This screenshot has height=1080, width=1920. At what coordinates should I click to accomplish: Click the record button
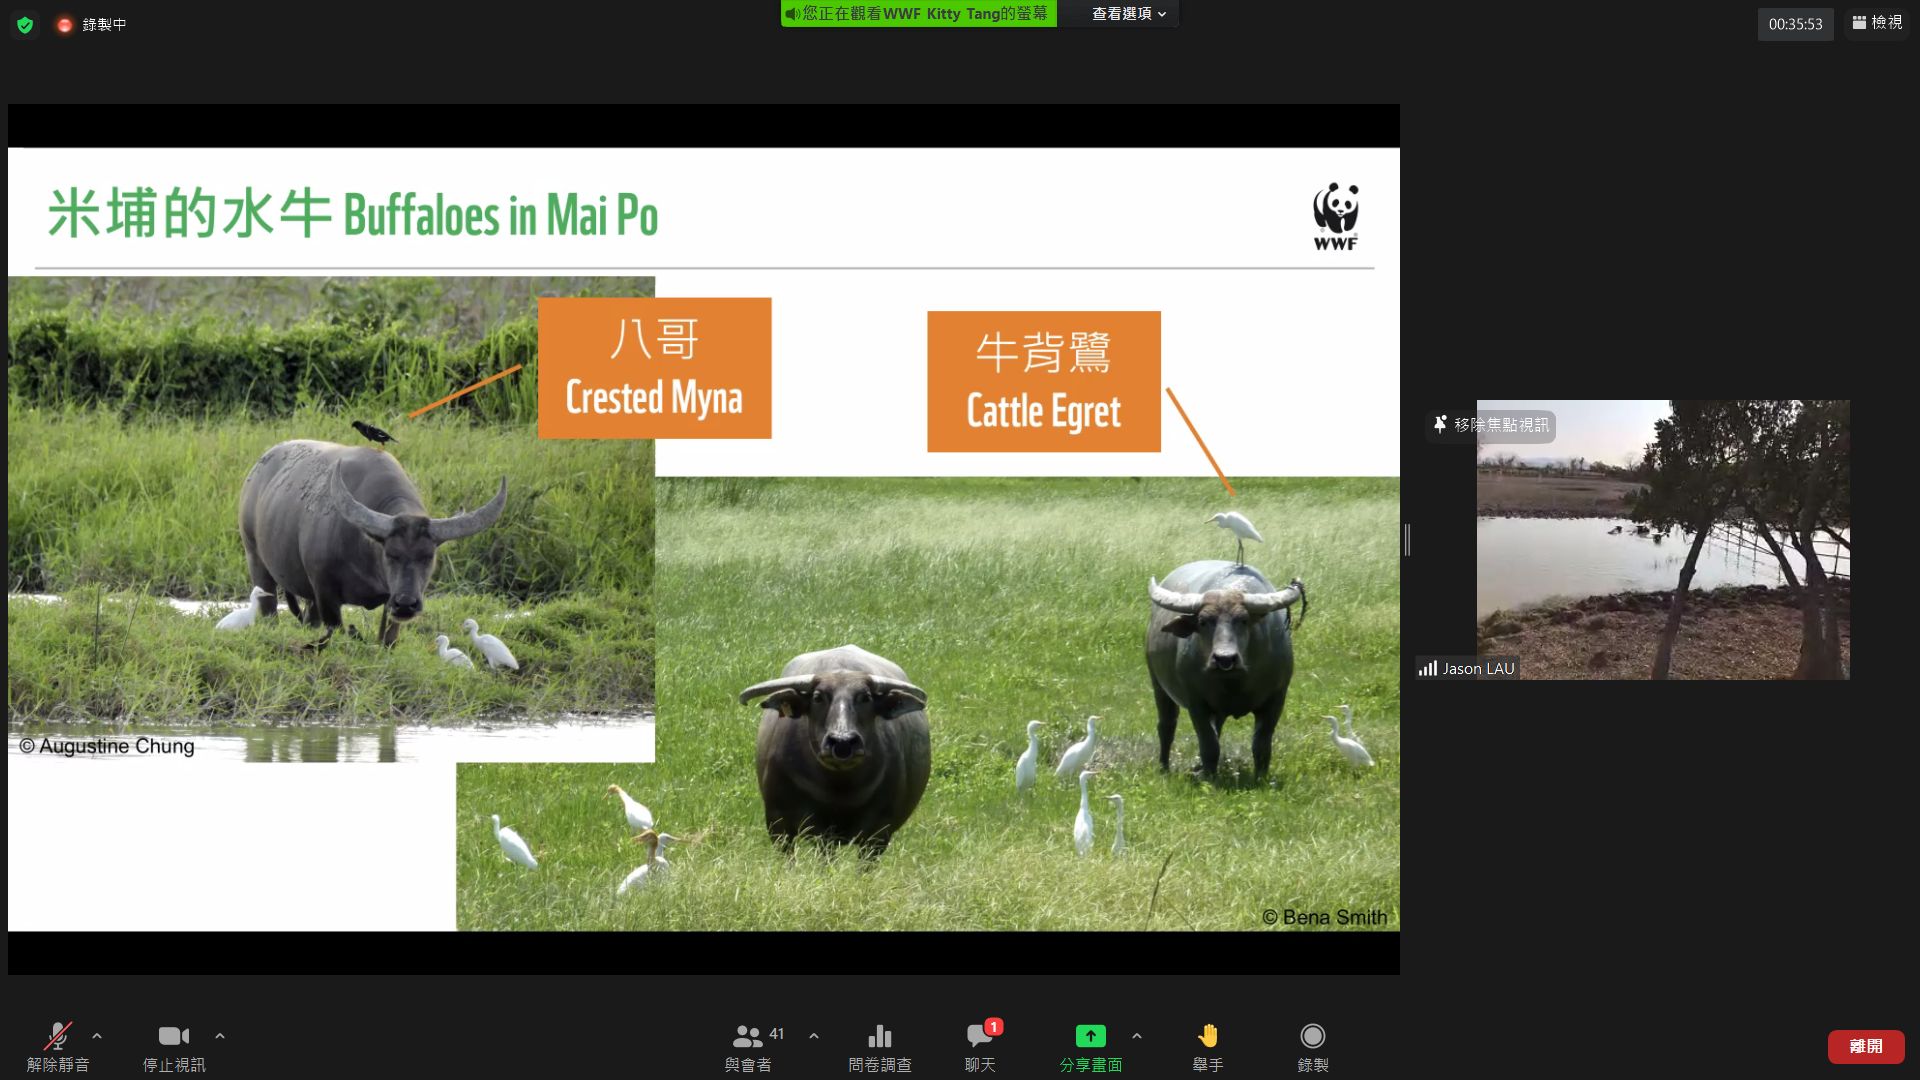1313,1046
